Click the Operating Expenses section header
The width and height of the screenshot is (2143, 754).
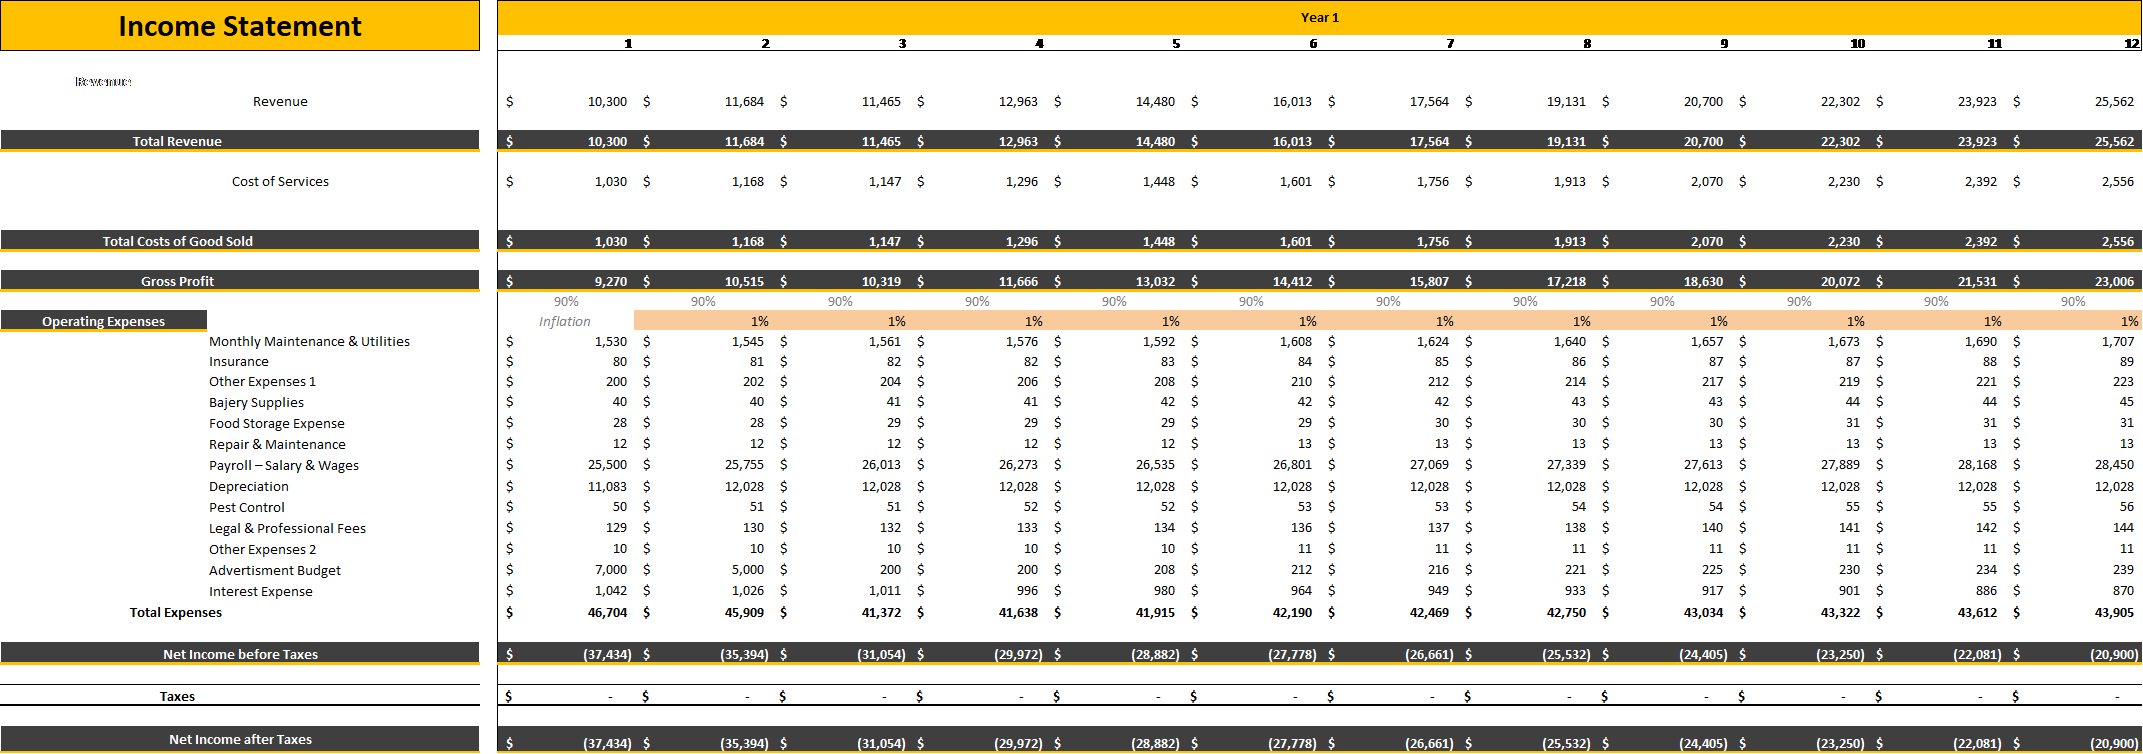103,321
